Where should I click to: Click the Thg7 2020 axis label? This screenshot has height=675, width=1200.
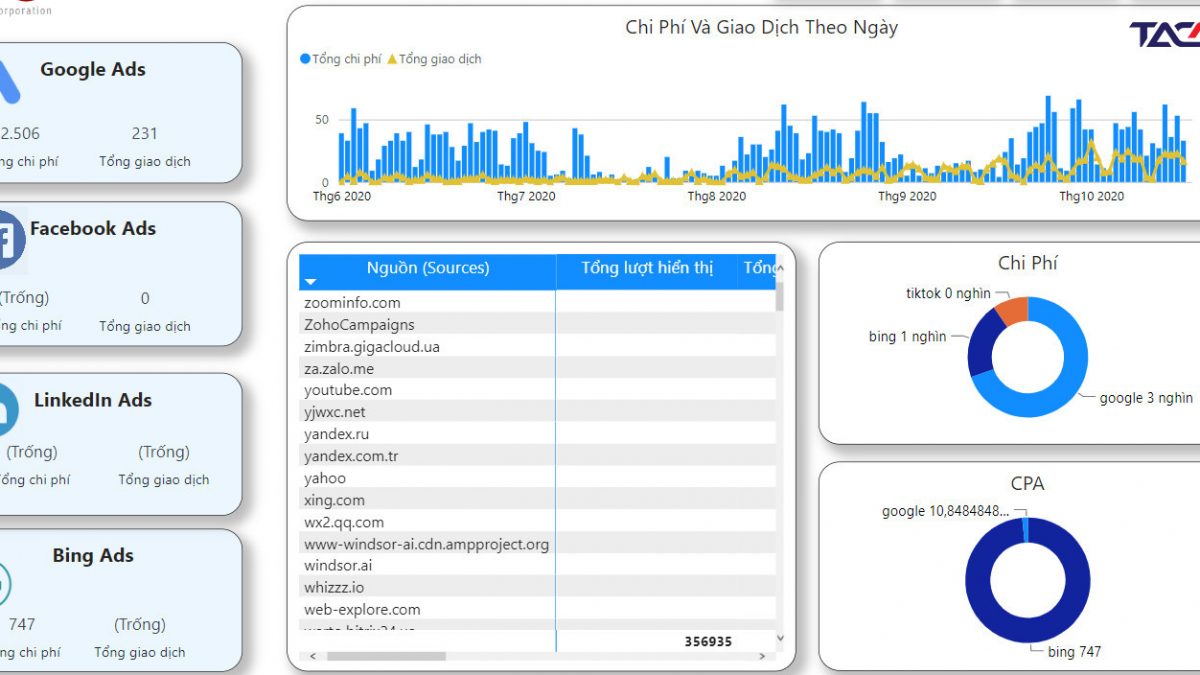tap(526, 196)
